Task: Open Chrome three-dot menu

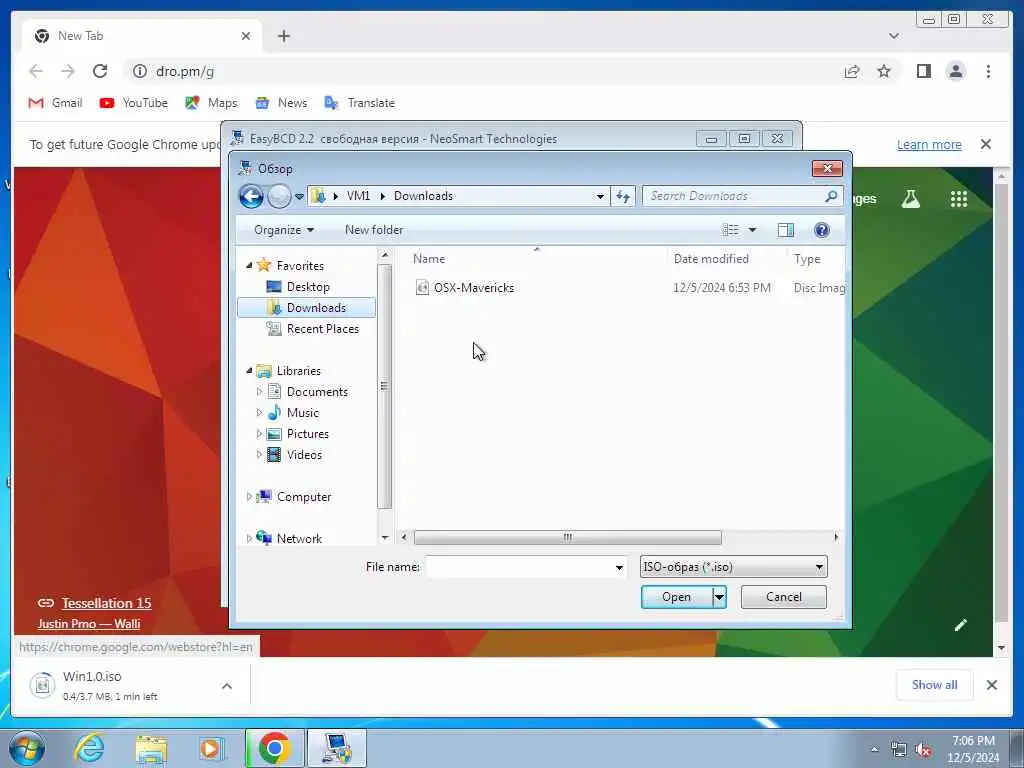Action: click(x=988, y=71)
